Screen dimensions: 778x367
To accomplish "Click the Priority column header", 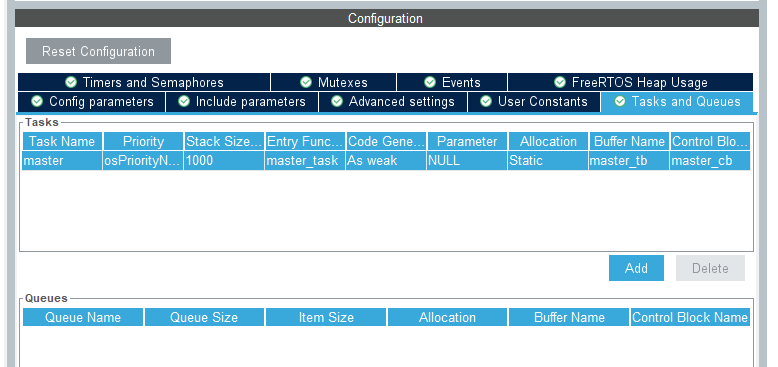I will click(x=143, y=141).
